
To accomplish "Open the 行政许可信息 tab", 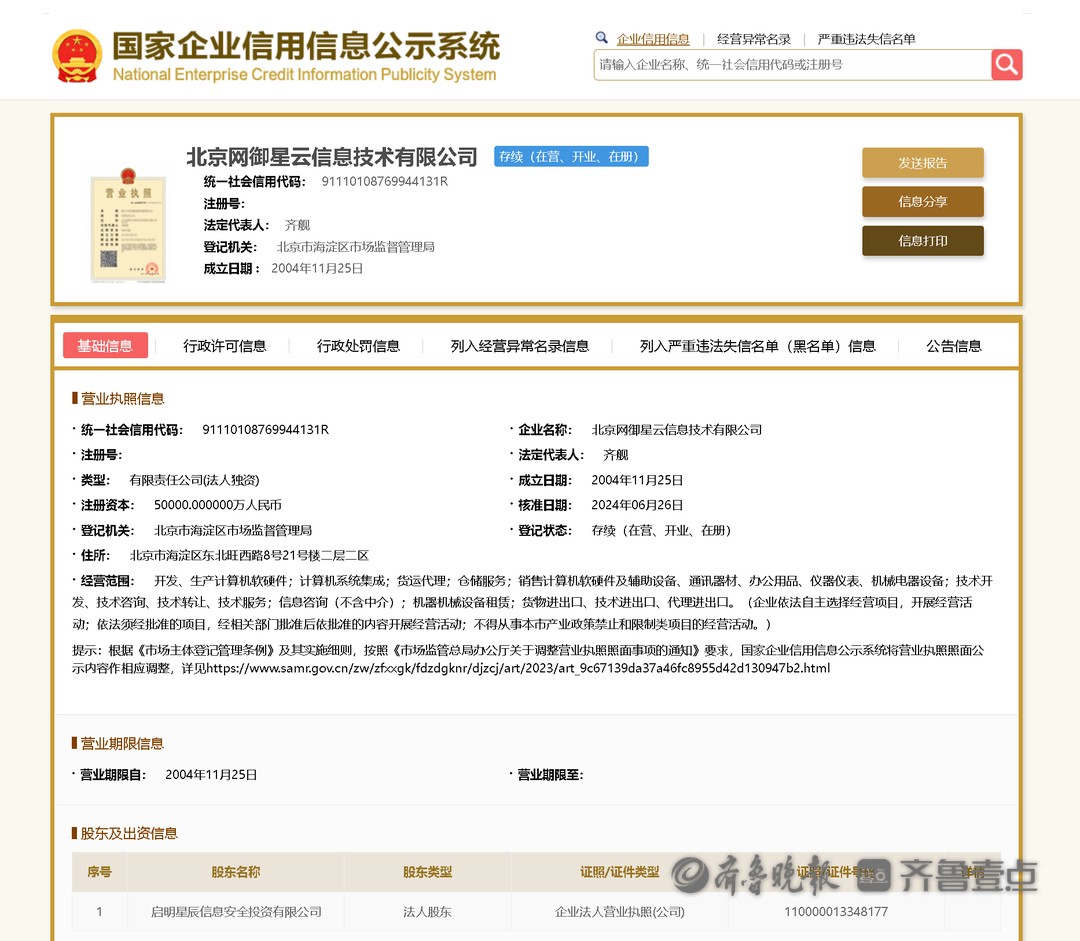I will coord(224,346).
